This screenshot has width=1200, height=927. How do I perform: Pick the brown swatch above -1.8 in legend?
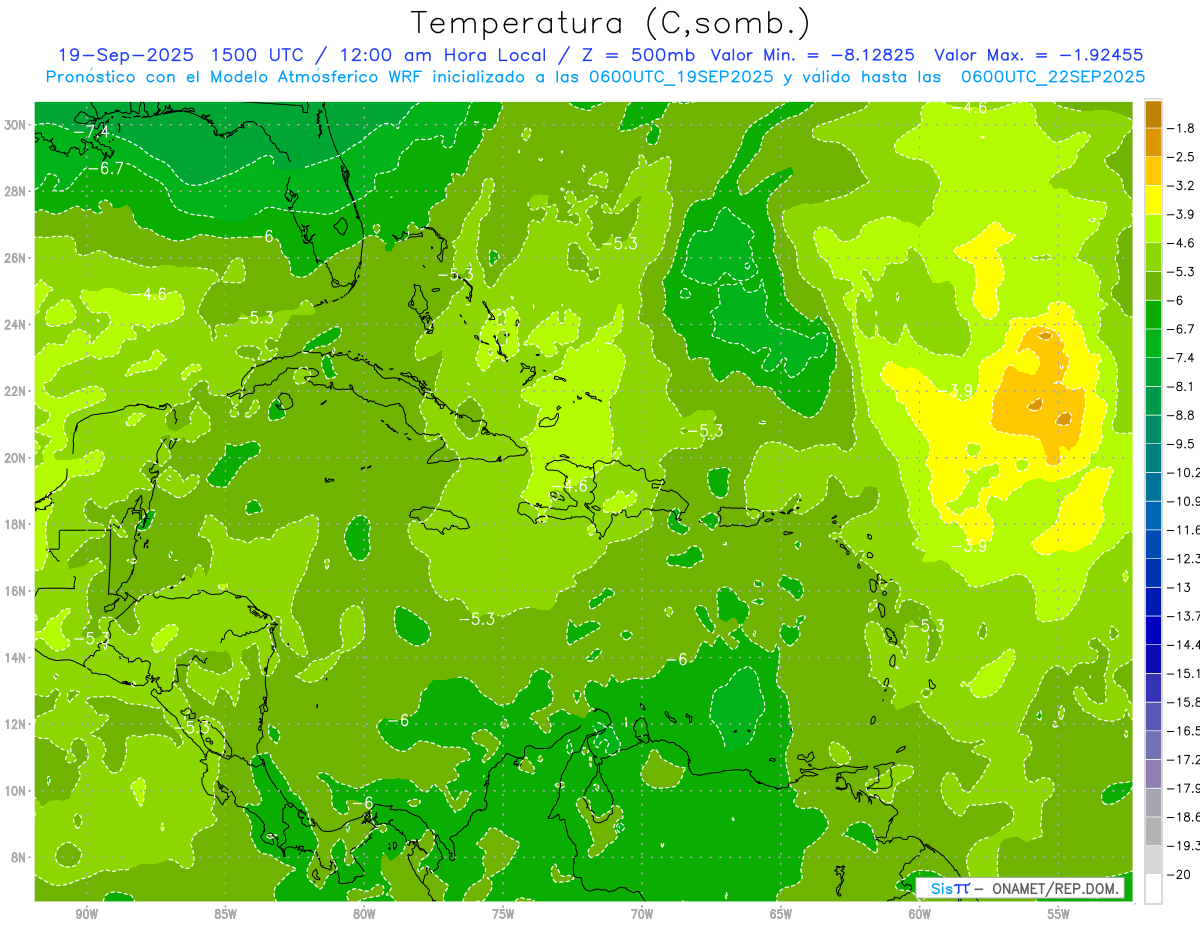pos(1153,113)
